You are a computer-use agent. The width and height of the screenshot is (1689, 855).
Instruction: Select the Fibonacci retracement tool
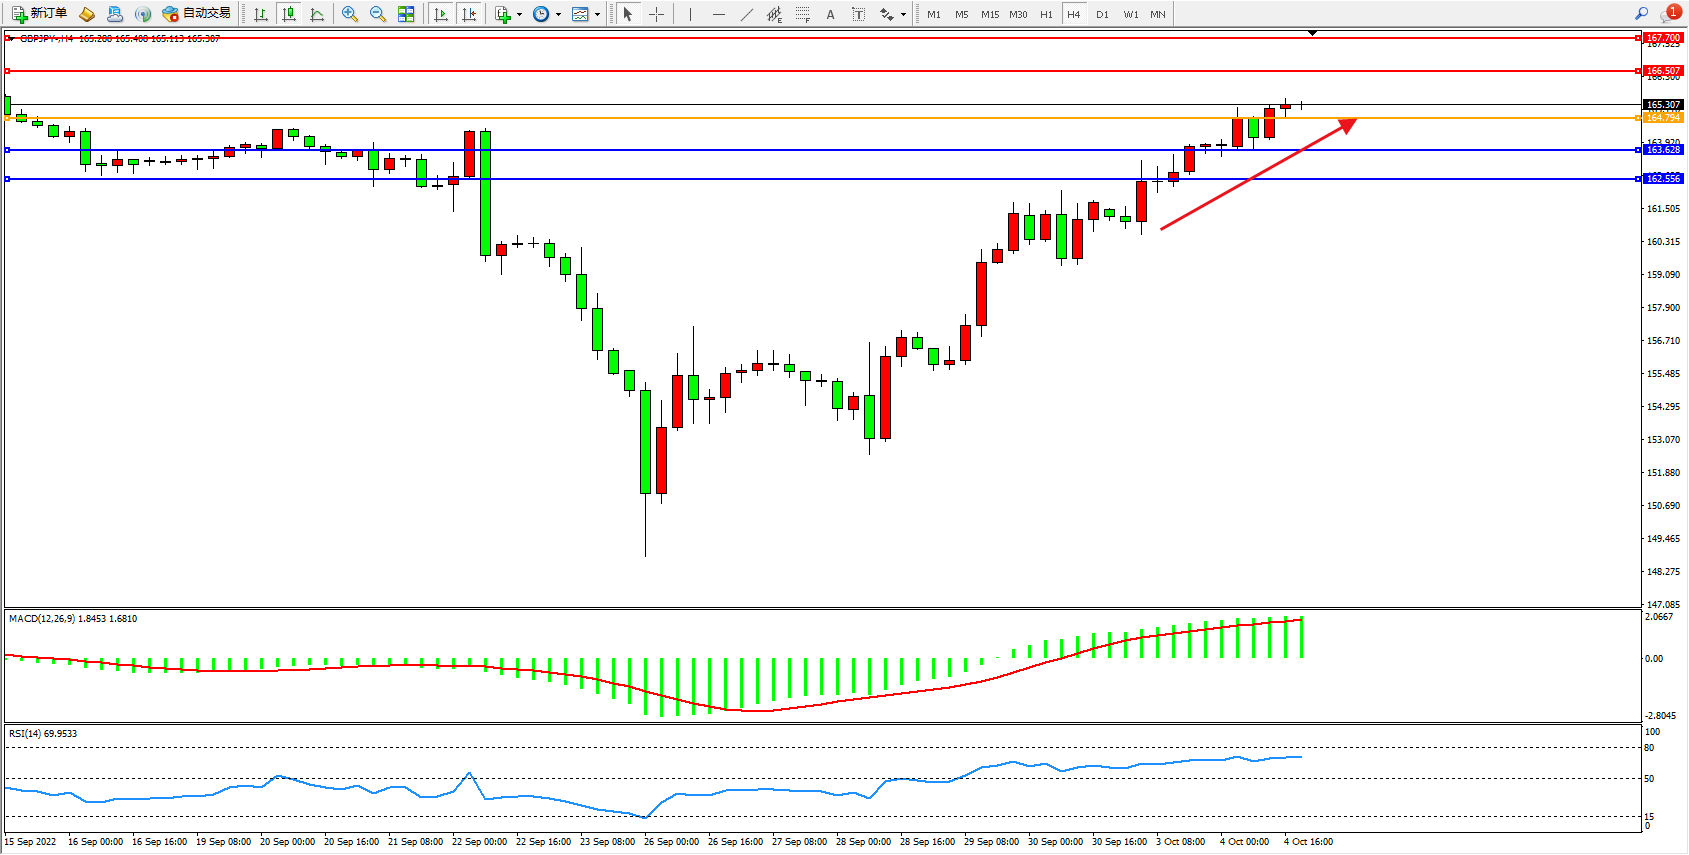[x=803, y=14]
